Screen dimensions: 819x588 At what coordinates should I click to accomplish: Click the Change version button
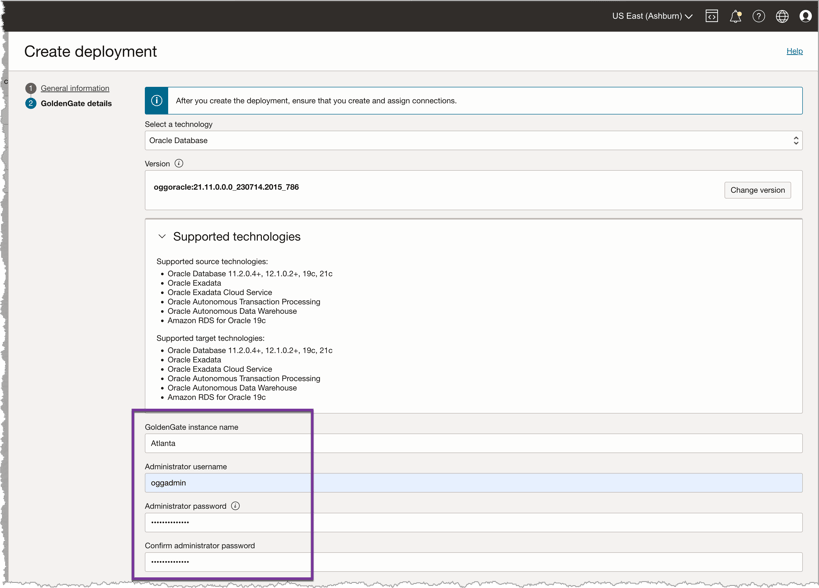point(757,190)
